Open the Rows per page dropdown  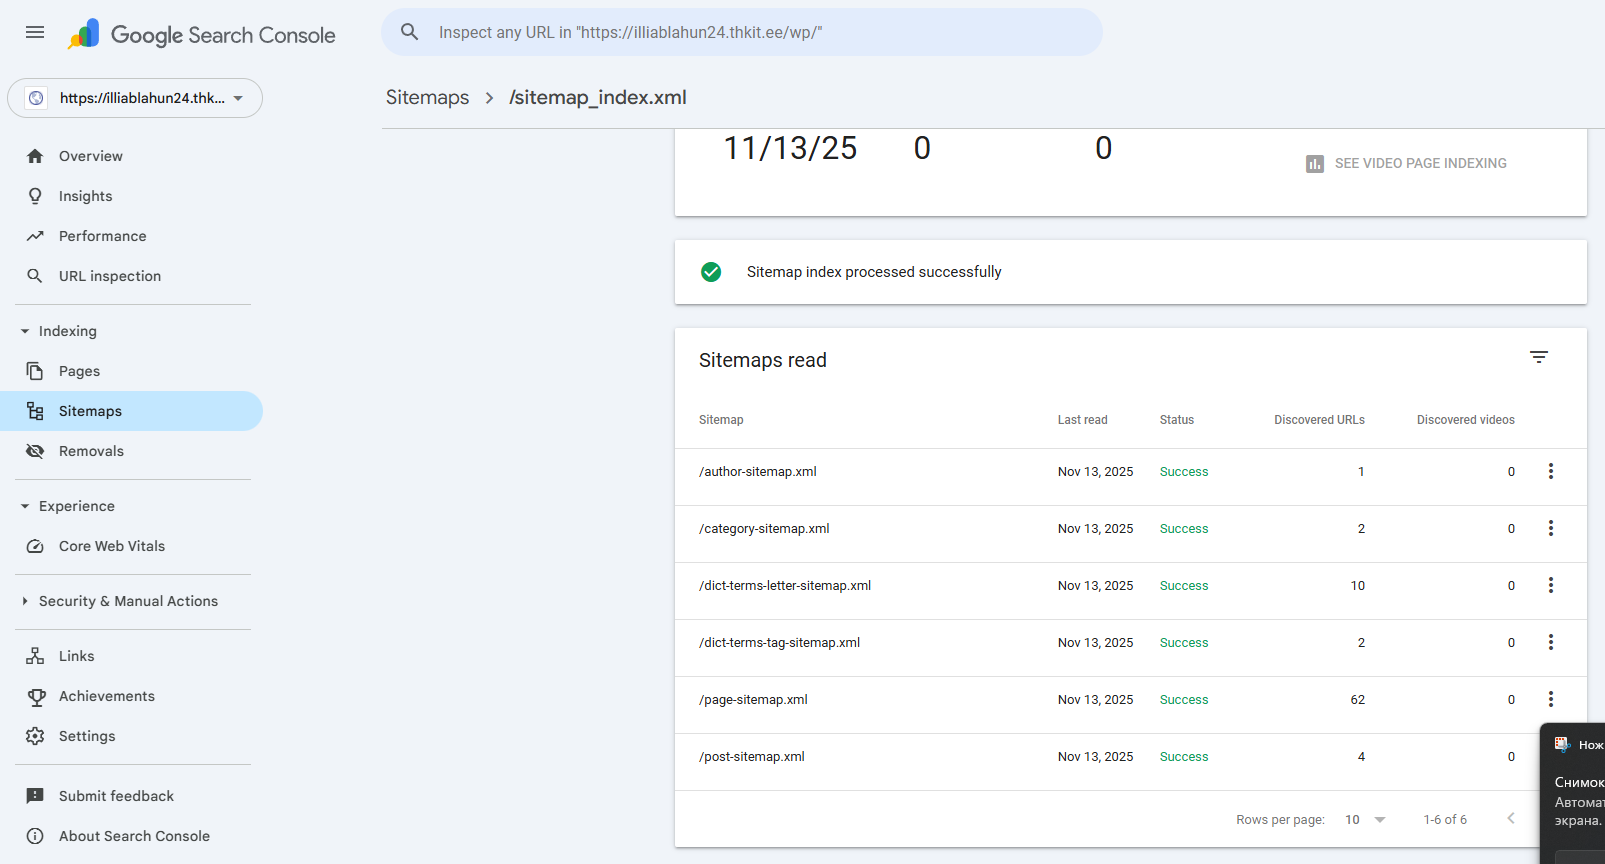click(1364, 820)
